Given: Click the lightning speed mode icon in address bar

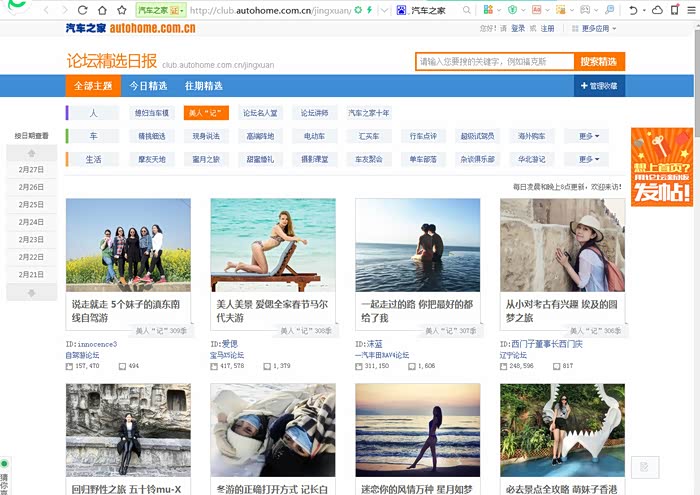Looking at the screenshot, I should click(x=369, y=10).
